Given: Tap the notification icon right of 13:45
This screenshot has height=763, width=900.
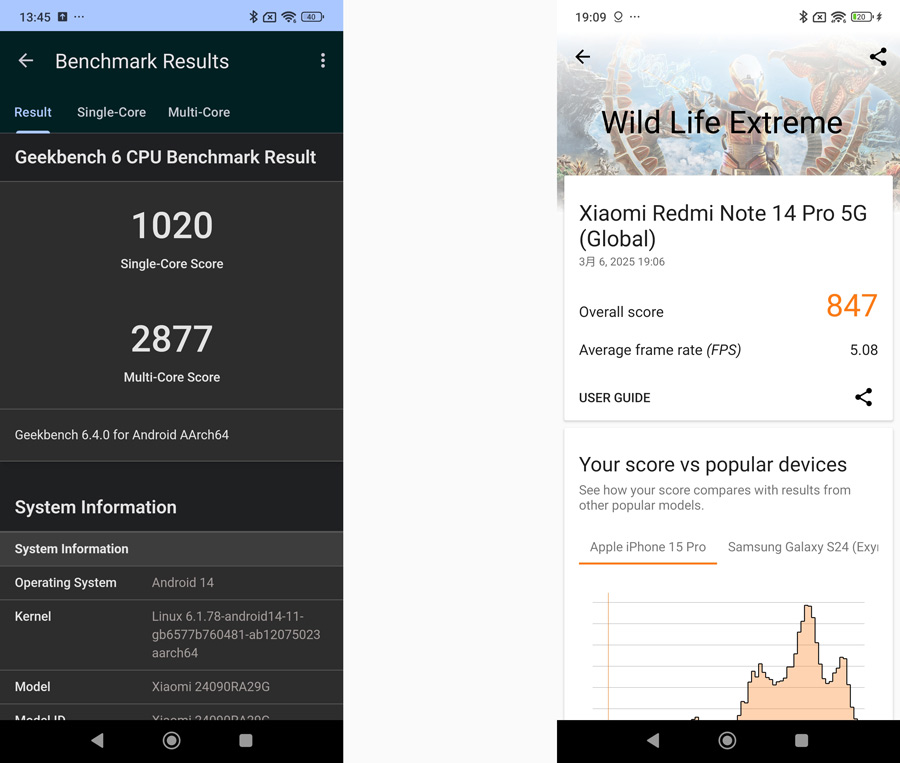Looking at the screenshot, I should coord(63,17).
